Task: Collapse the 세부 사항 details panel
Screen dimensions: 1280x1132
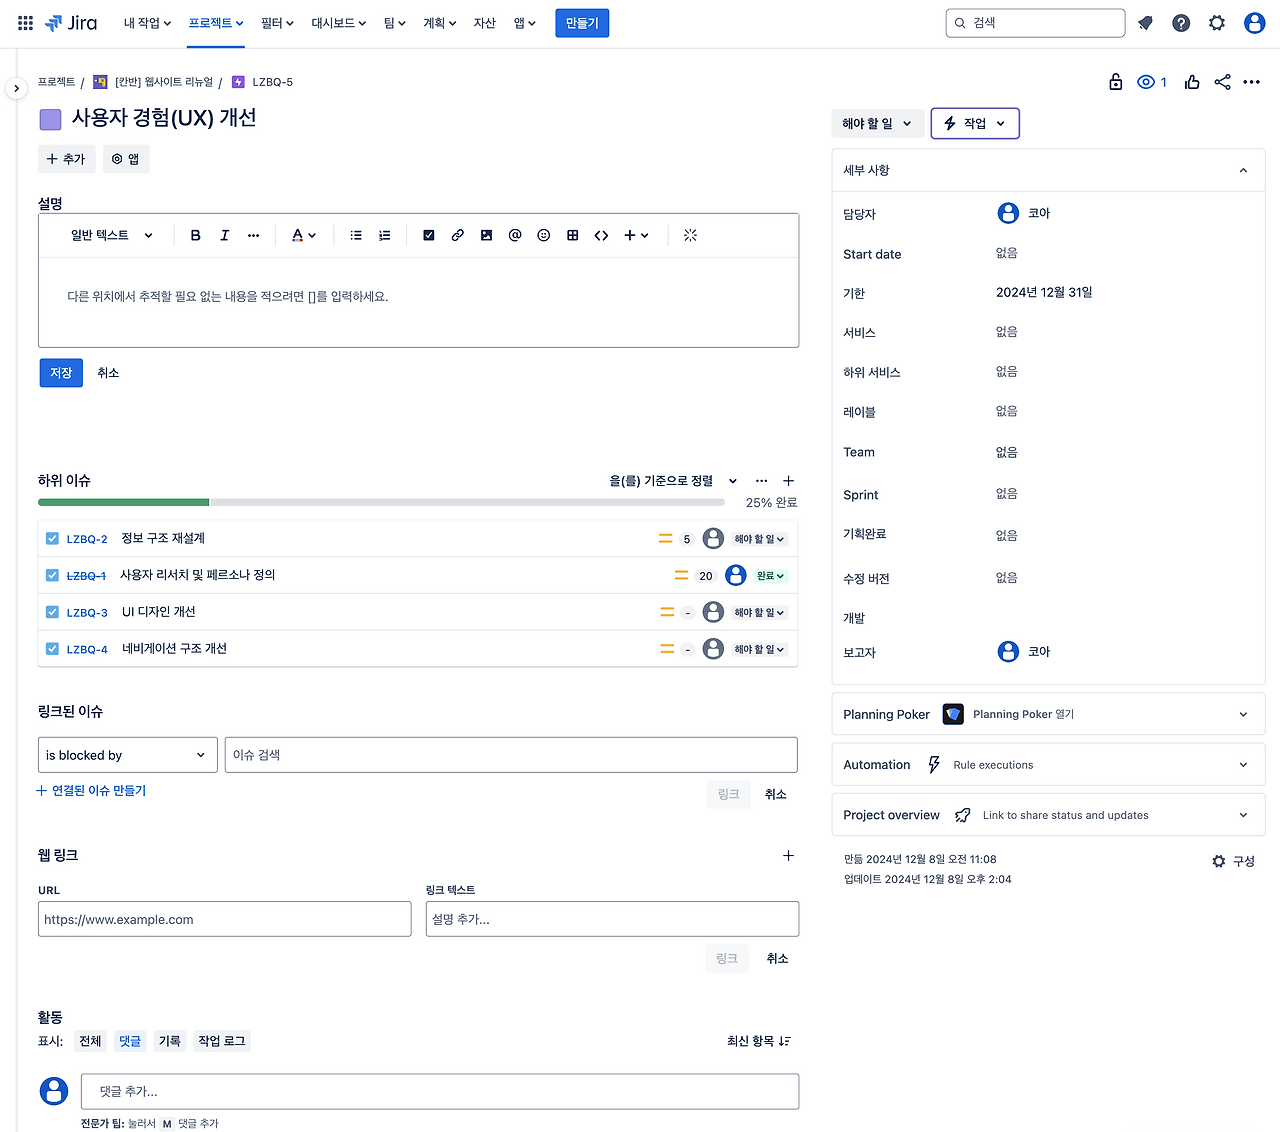Action: (x=1243, y=170)
